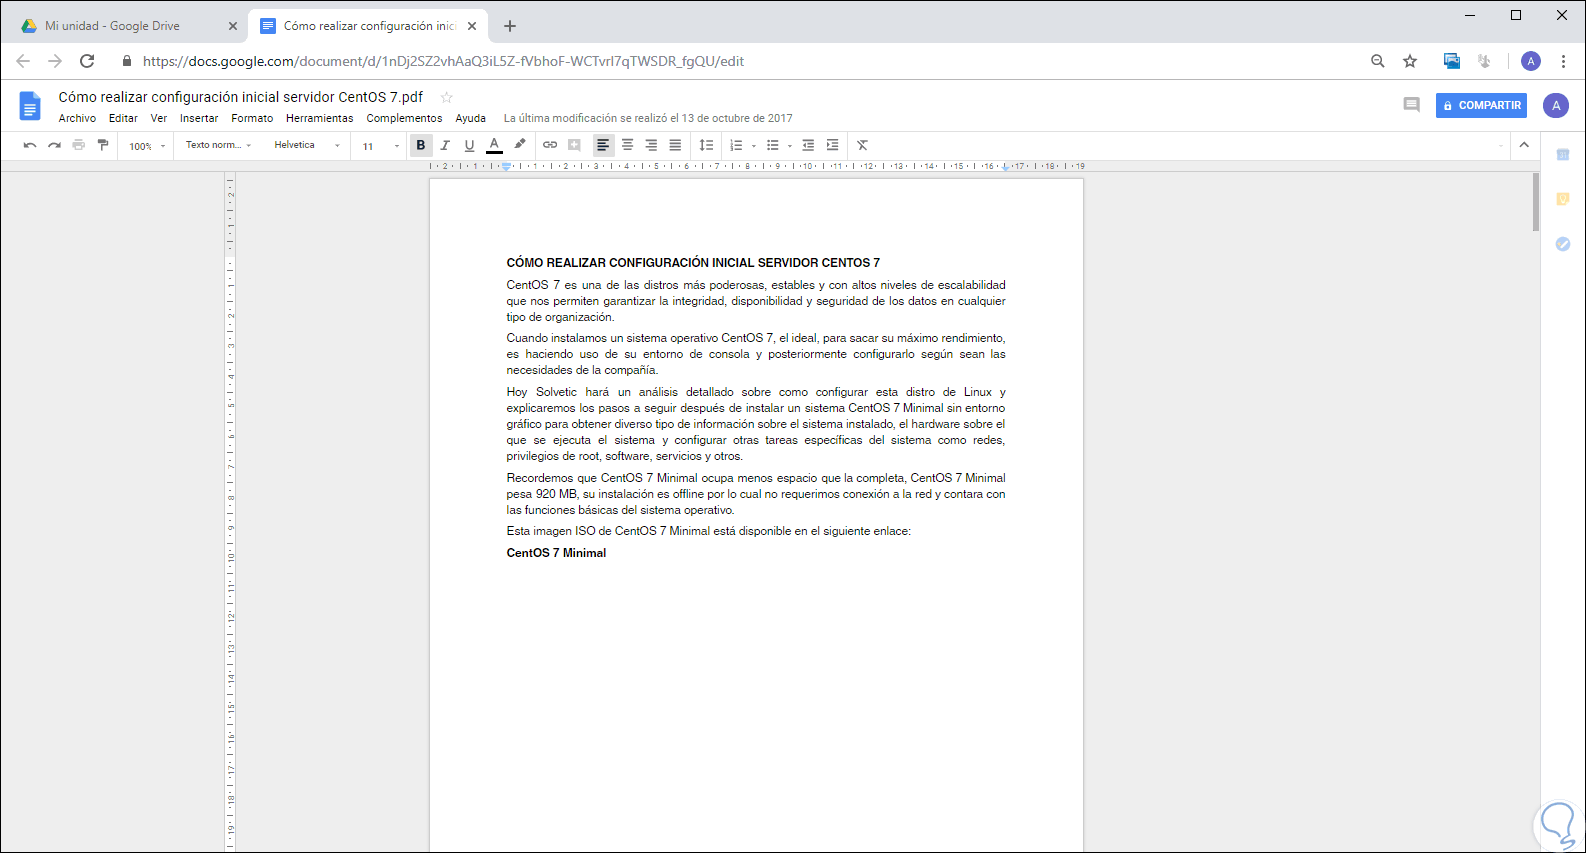Expand bulleted list style options arrow
1586x853 pixels.
click(x=790, y=146)
